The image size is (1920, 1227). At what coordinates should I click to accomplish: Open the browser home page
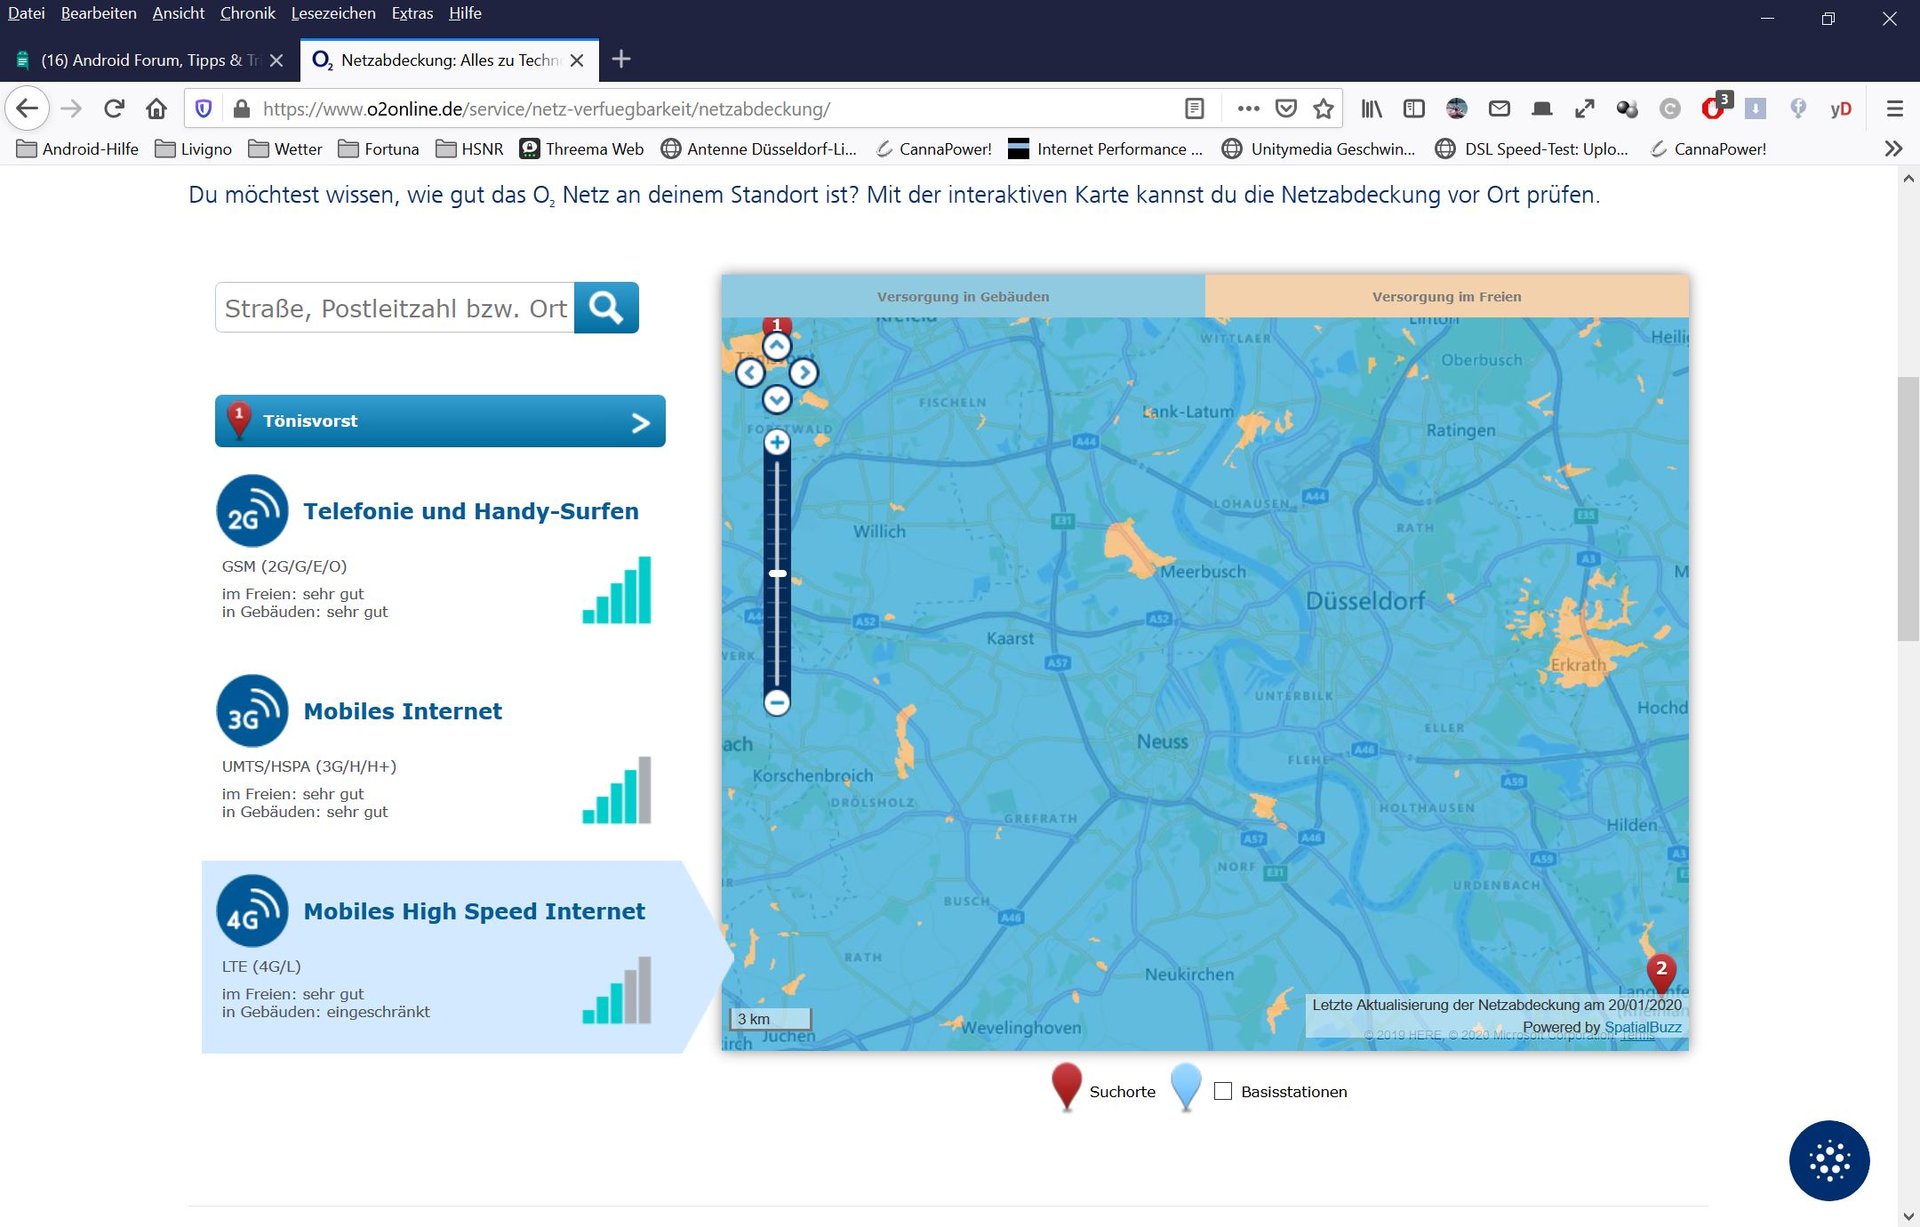(x=156, y=109)
